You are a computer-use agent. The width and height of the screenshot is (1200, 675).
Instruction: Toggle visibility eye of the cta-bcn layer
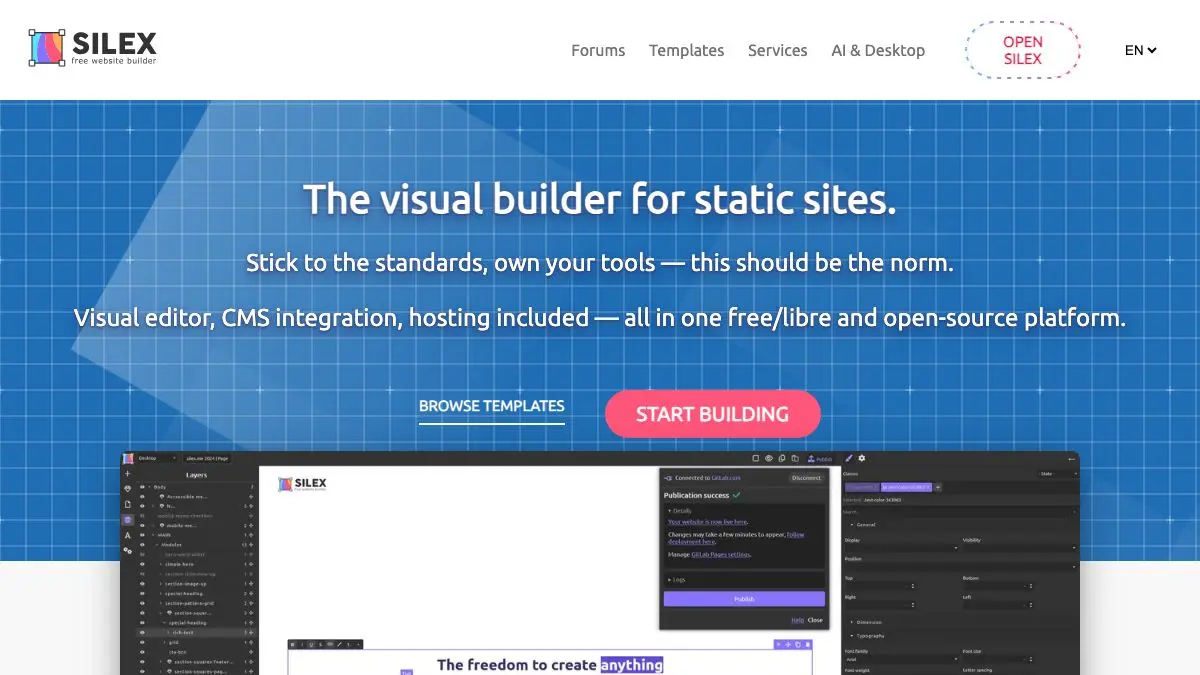142,652
